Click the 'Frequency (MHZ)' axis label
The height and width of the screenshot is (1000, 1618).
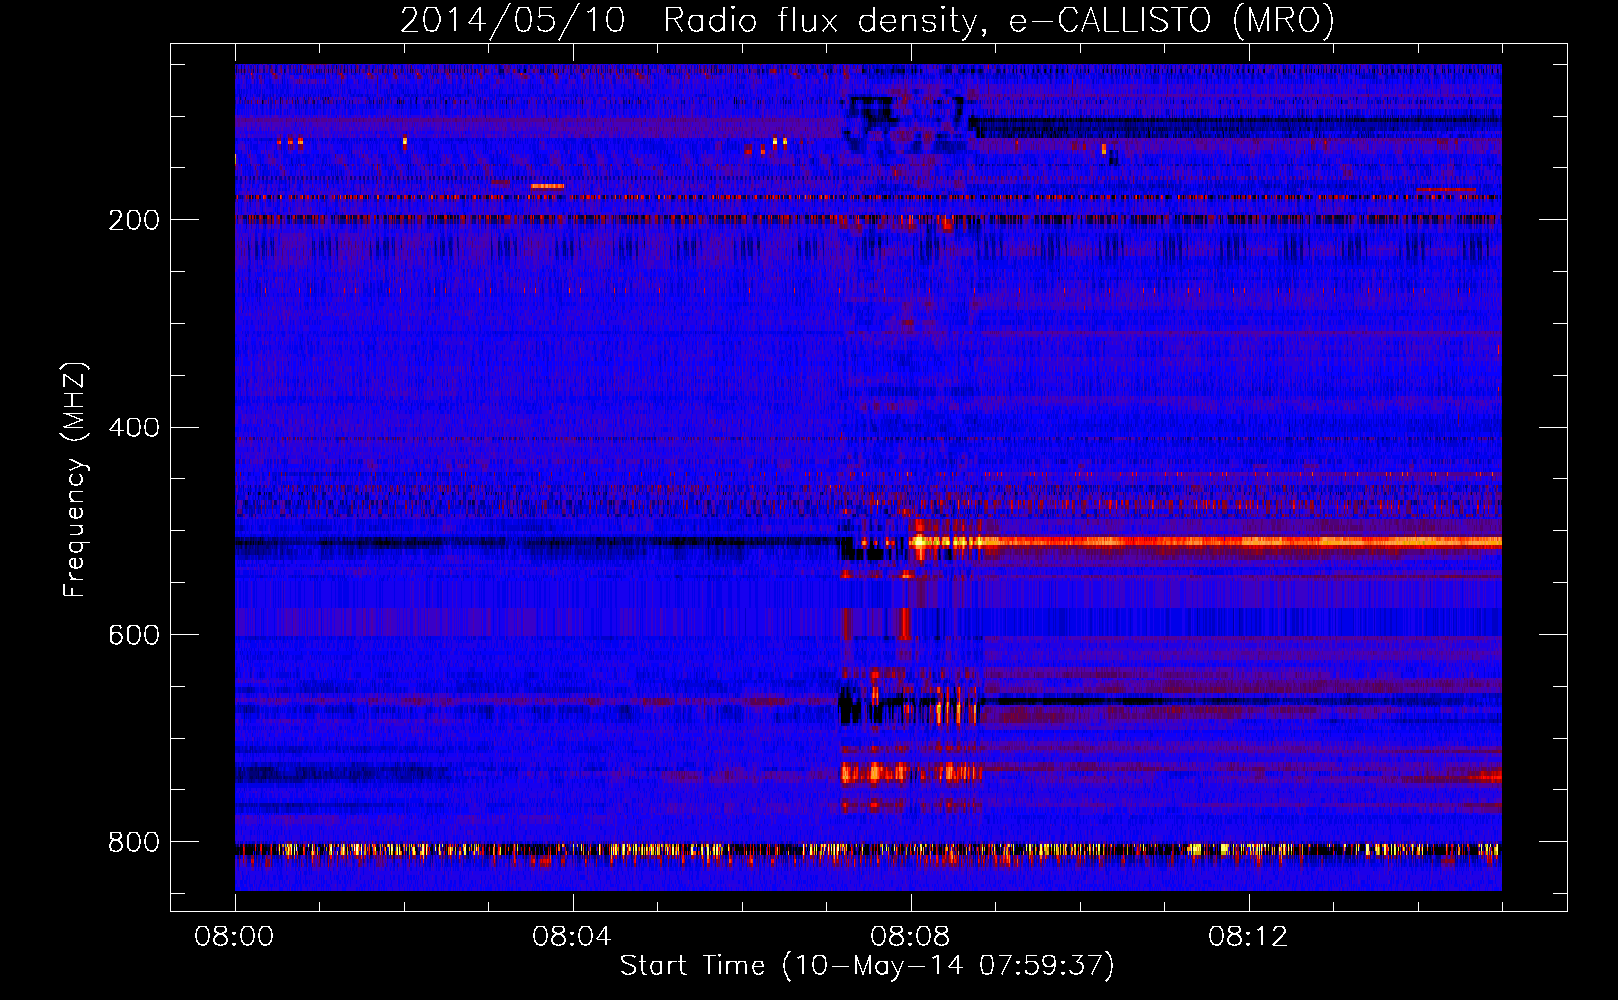(x=75, y=480)
